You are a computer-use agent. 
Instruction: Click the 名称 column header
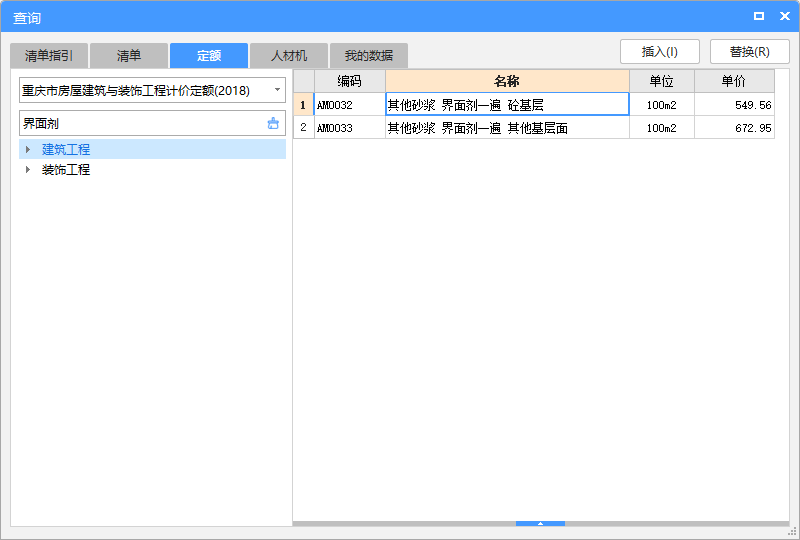click(507, 81)
